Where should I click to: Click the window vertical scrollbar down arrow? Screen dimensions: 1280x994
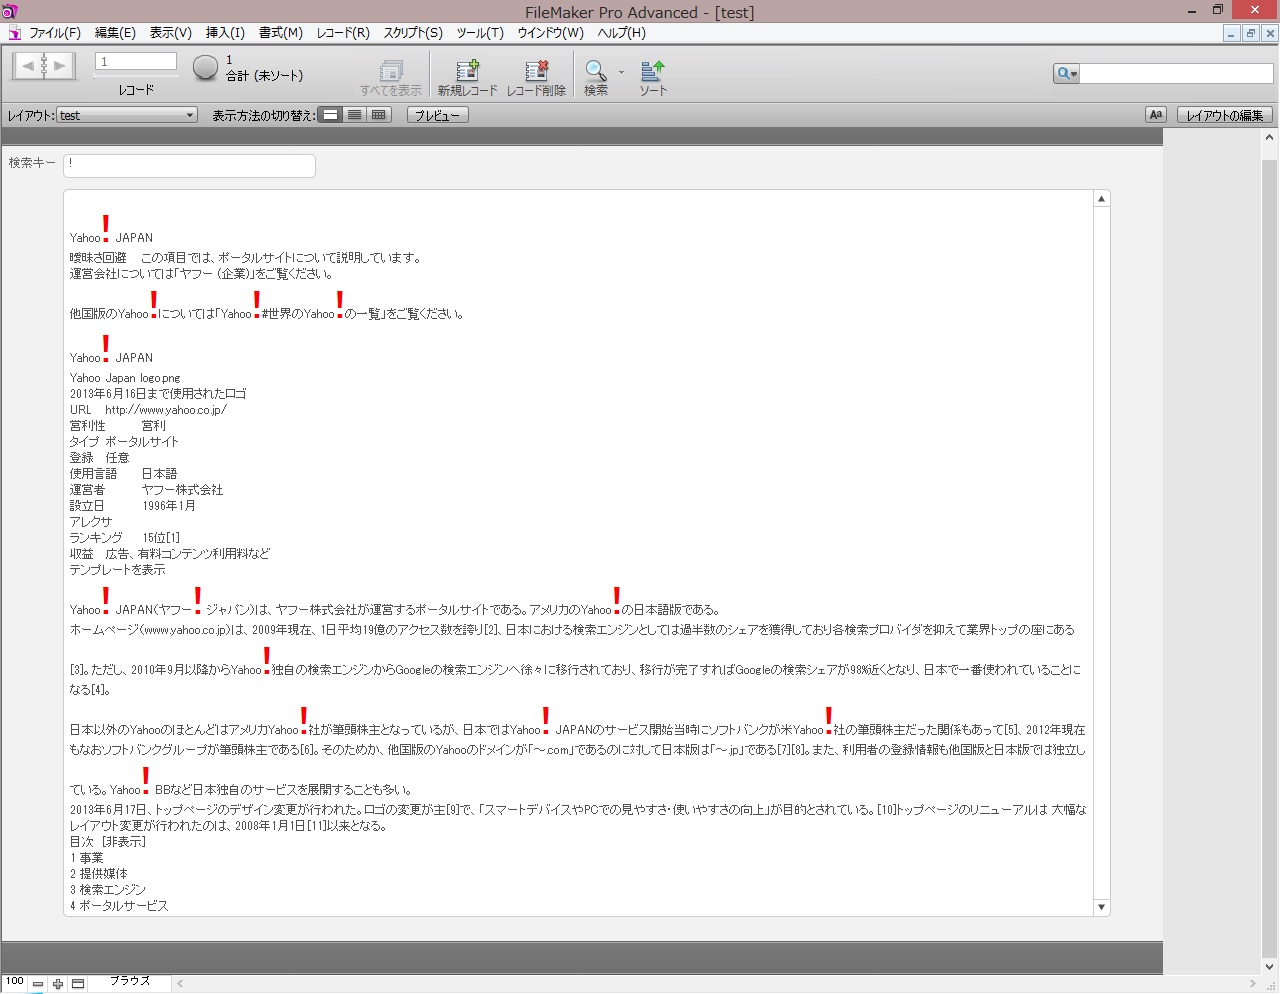[x=1270, y=966]
